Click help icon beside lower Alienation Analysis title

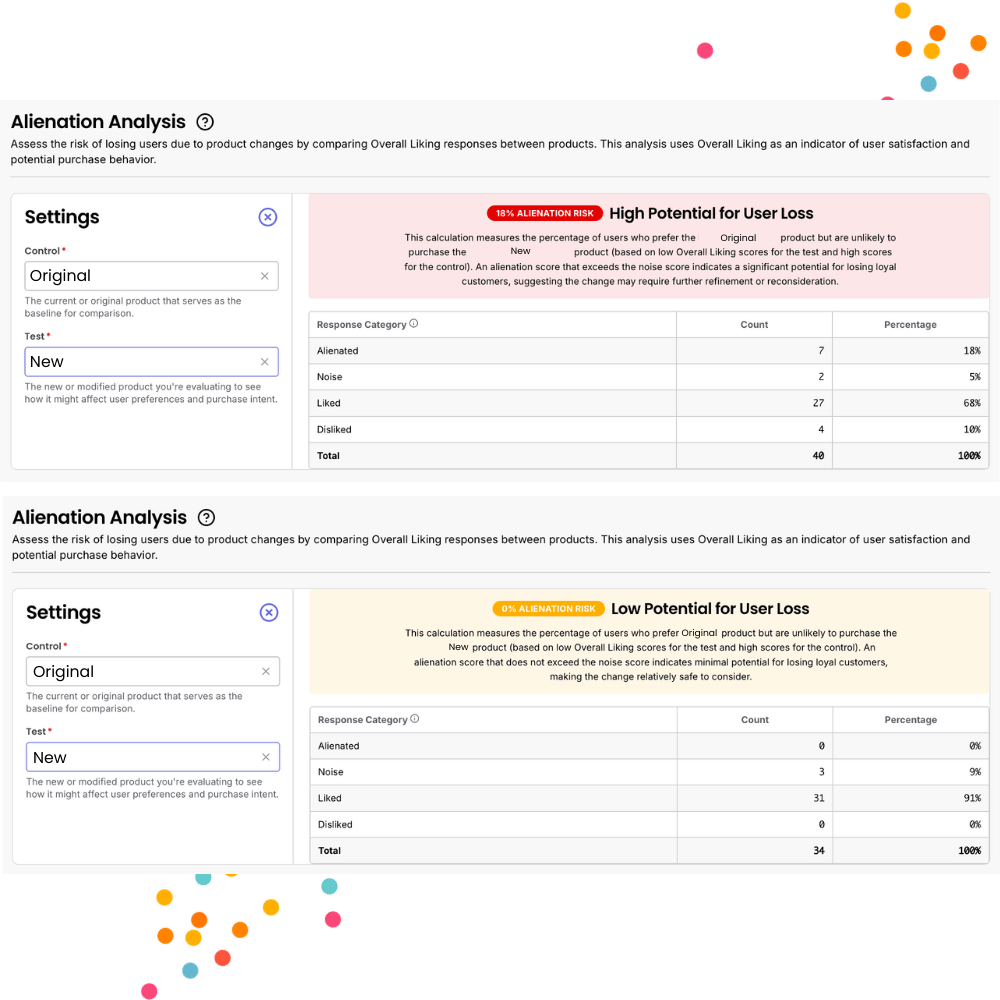[x=206, y=517]
